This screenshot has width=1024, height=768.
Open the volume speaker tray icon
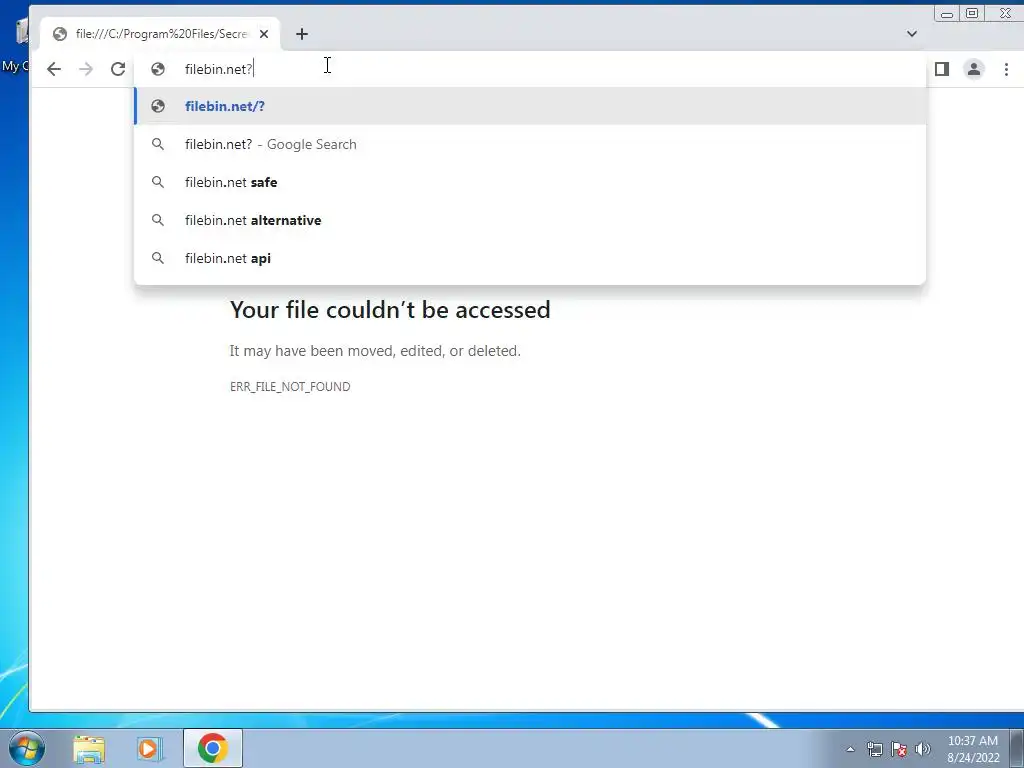coord(923,749)
